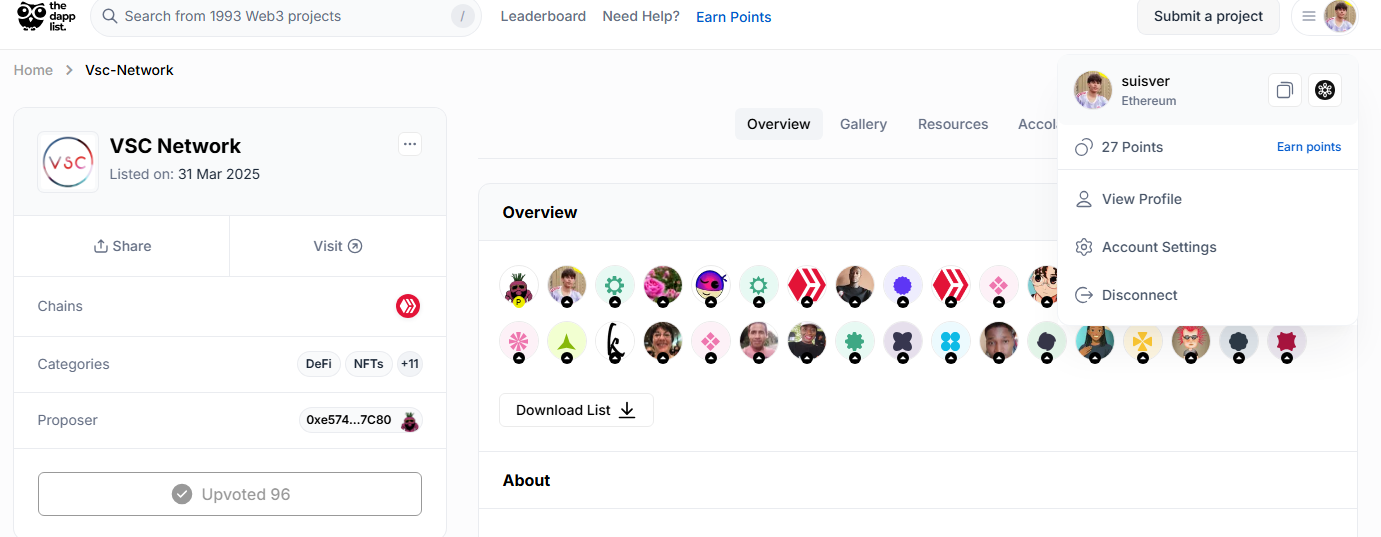This screenshot has width=1381, height=537.
Task: Click the VSC Network logo image
Action: tap(68, 162)
